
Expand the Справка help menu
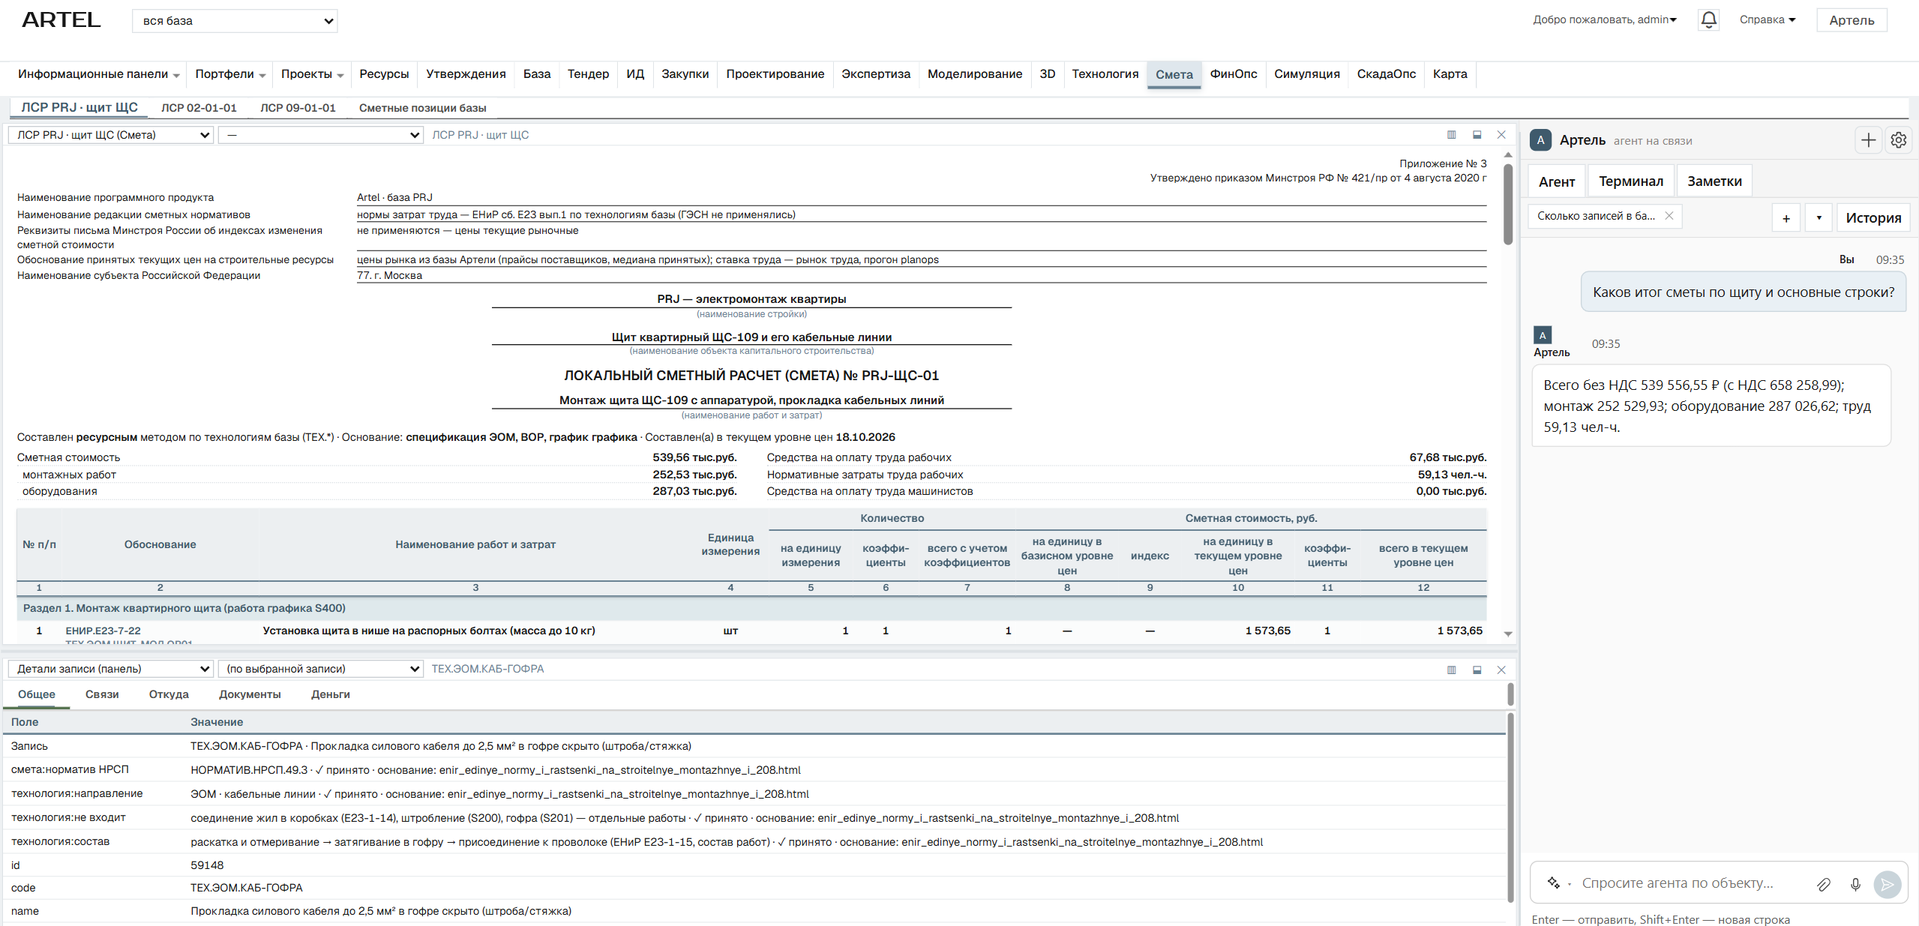point(1767,20)
